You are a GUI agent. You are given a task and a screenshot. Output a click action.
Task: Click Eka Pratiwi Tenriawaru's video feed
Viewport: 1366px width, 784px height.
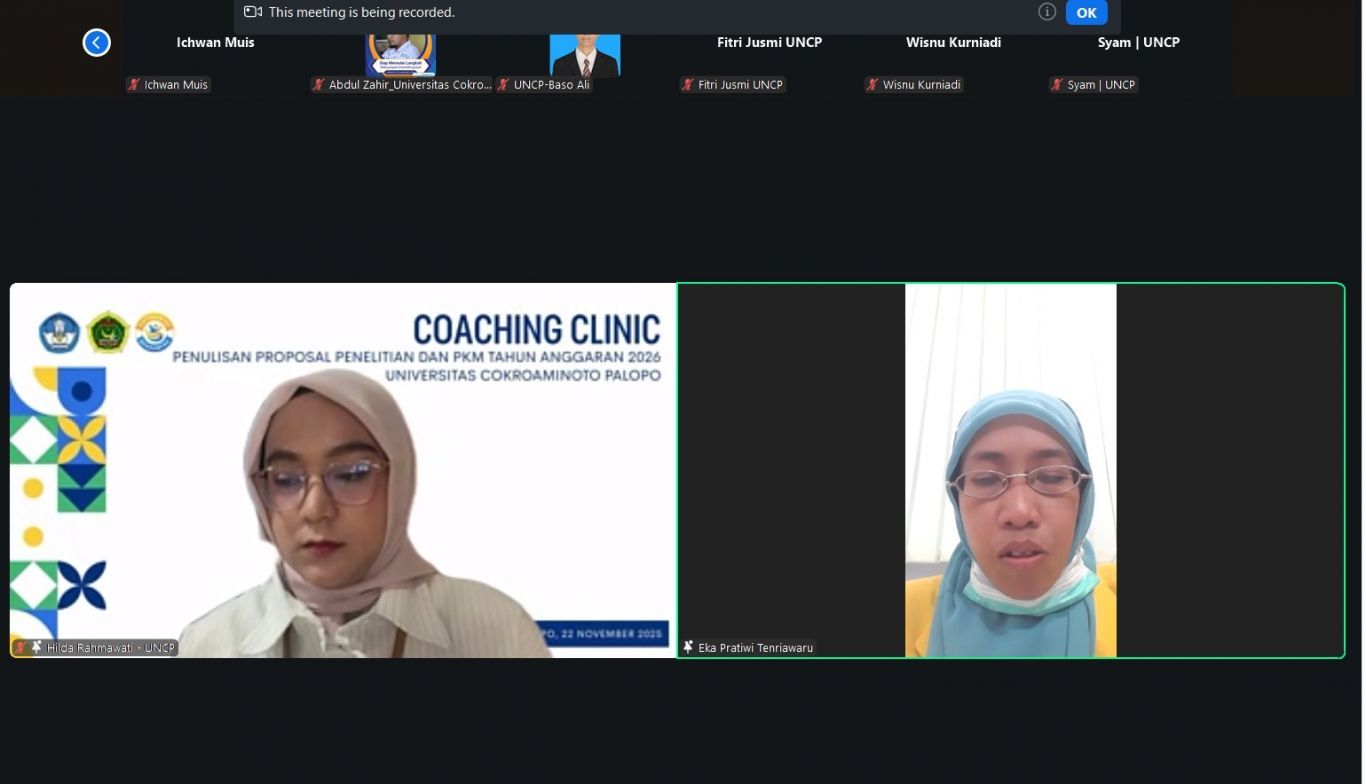coord(1010,470)
